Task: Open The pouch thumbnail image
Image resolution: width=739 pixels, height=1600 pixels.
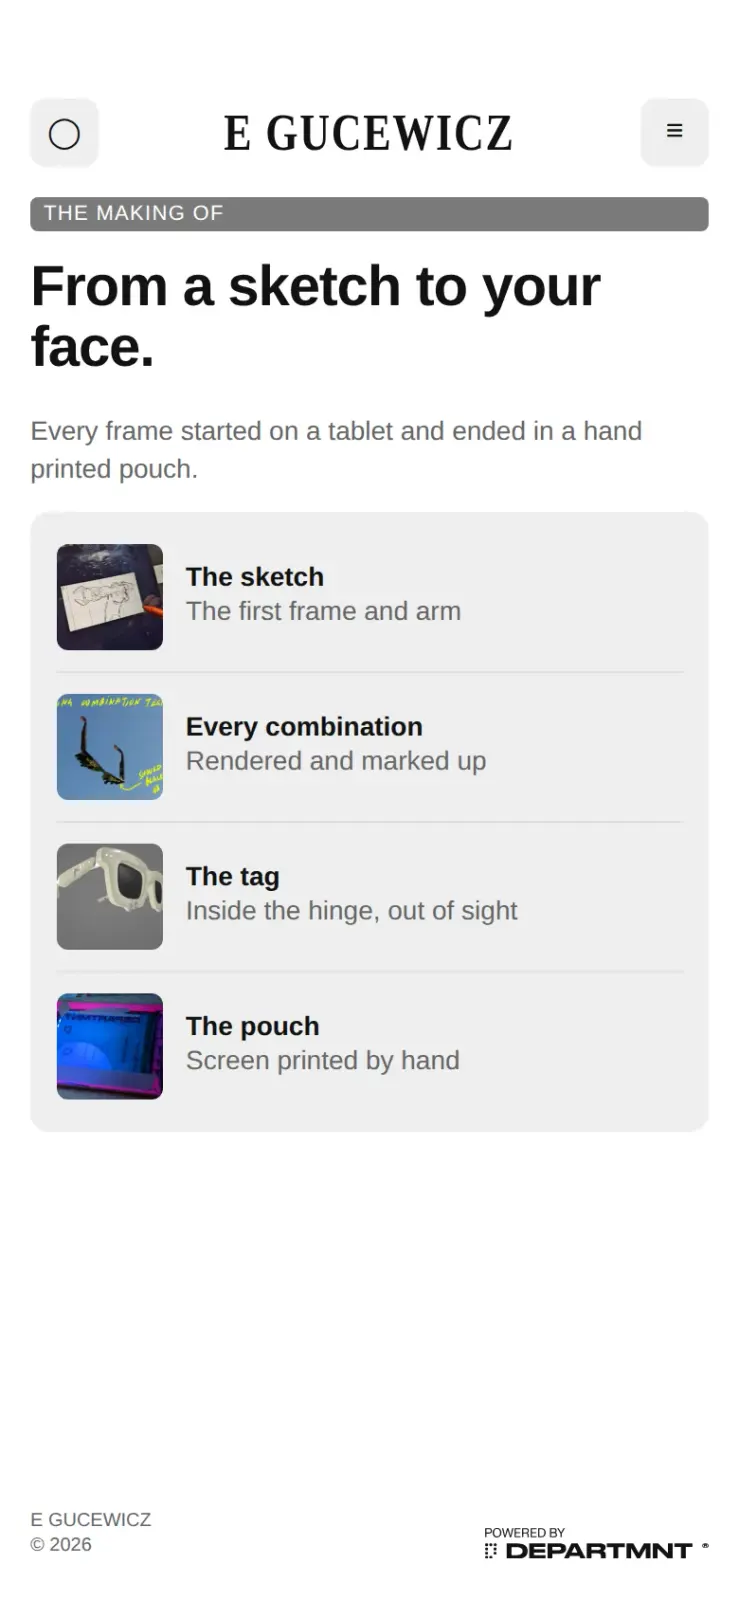Action: coord(110,1046)
